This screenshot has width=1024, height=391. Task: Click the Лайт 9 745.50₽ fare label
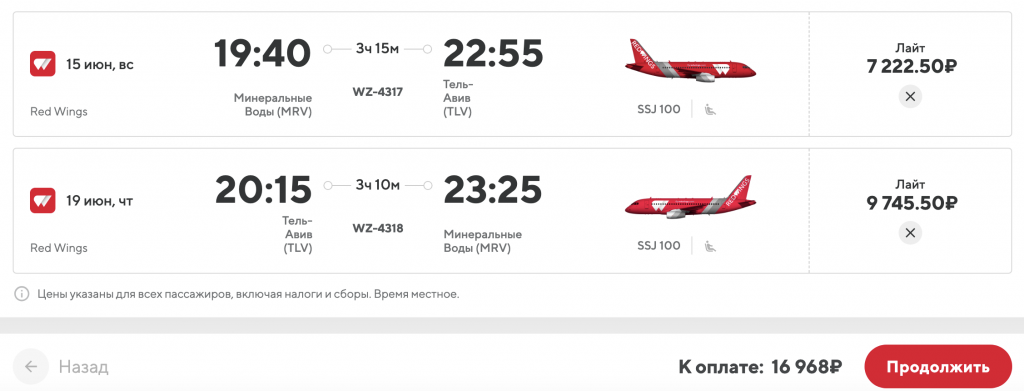click(912, 196)
